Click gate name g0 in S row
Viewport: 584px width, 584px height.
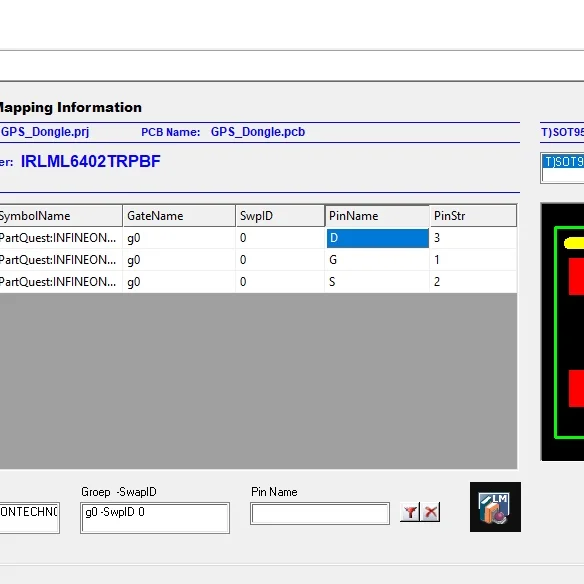pyautogui.click(x=179, y=282)
